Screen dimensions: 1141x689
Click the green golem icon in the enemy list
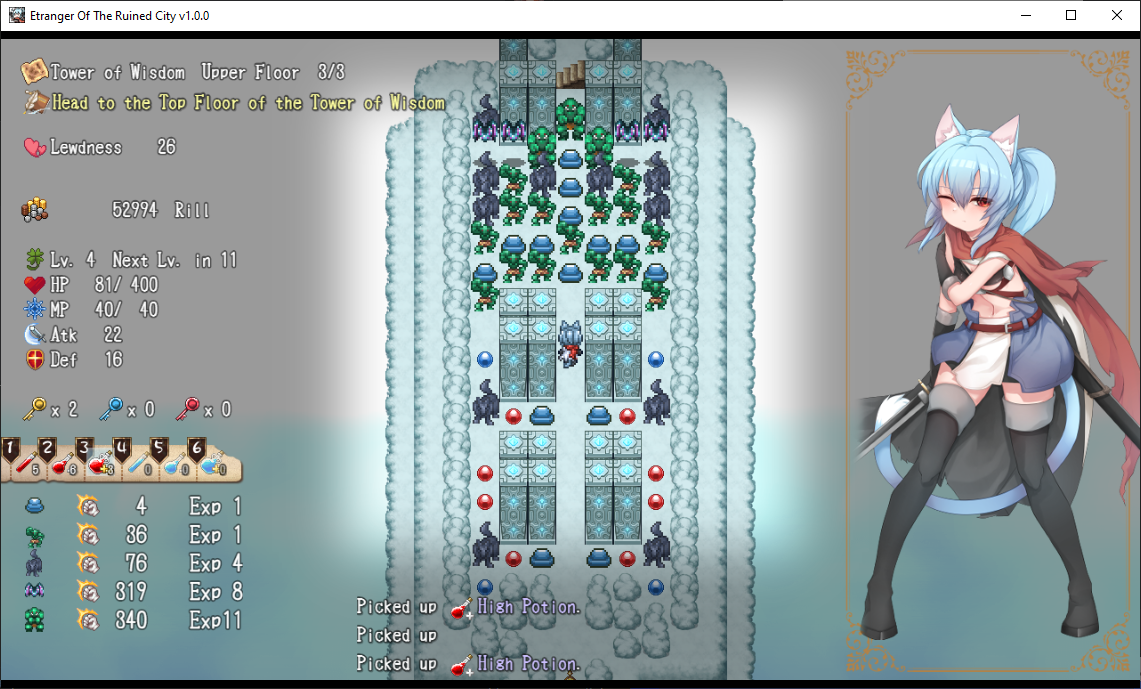click(34, 620)
